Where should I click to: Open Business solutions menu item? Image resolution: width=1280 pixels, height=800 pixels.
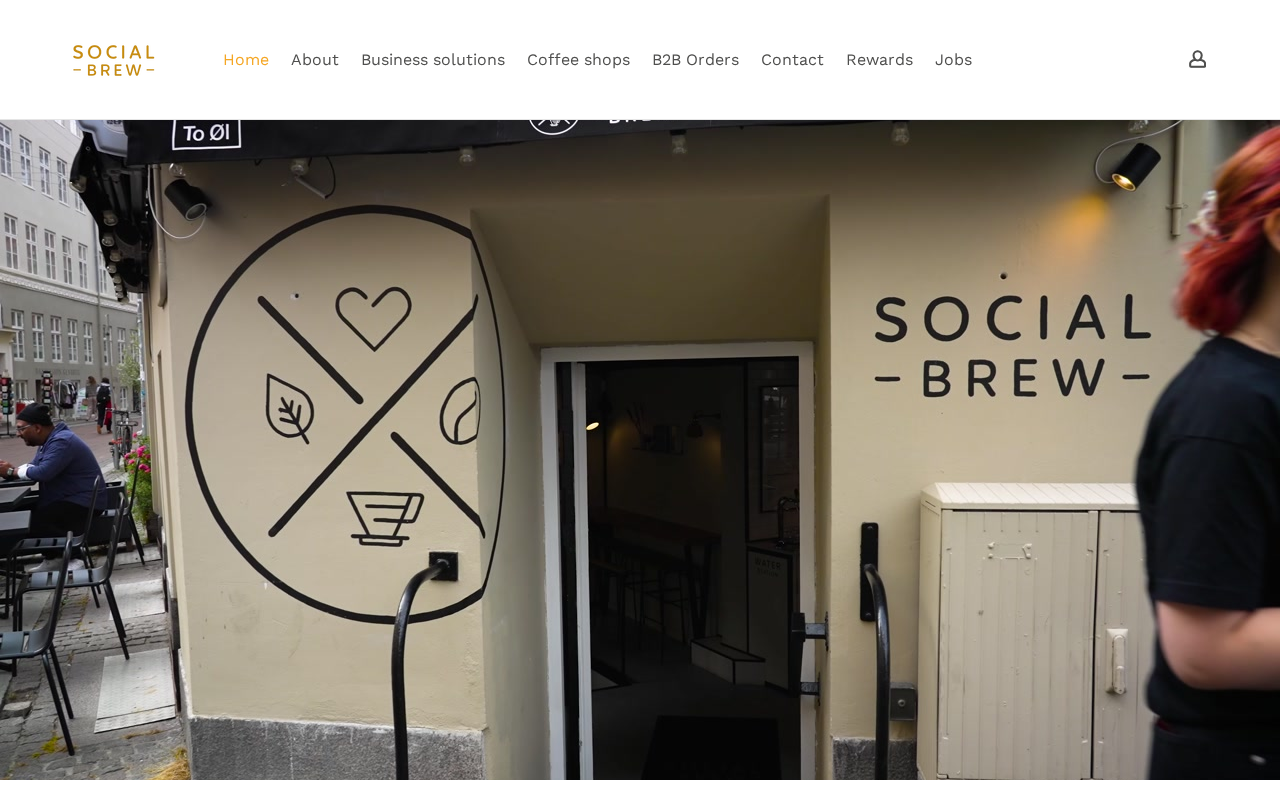433,60
